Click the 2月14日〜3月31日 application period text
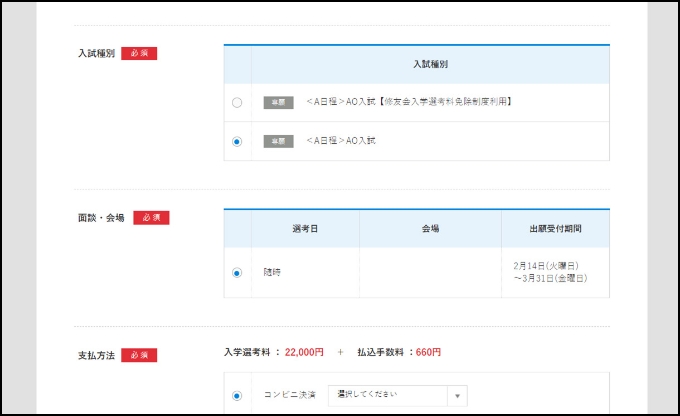Image resolution: width=680 pixels, height=416 pixels. click(548, 272)
